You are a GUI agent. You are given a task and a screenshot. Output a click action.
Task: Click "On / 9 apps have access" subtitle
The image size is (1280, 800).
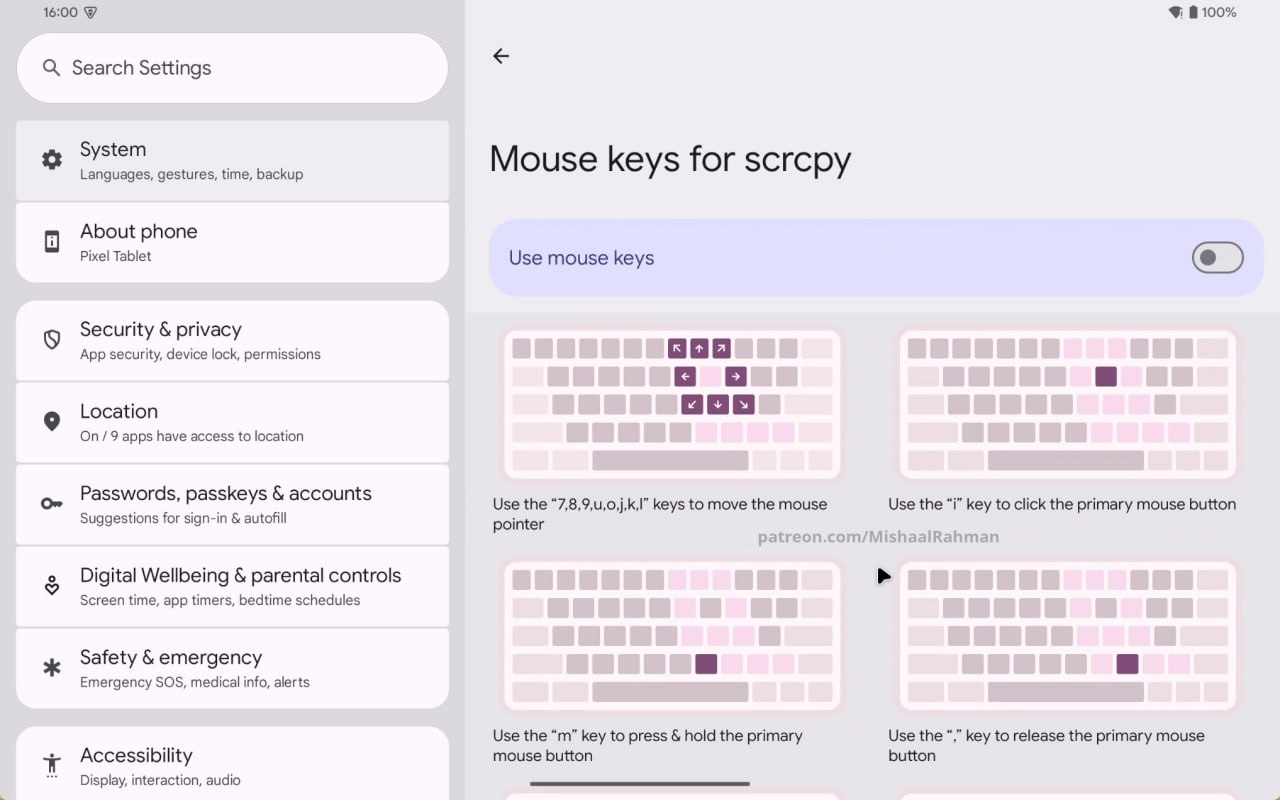tap(192, 436)
